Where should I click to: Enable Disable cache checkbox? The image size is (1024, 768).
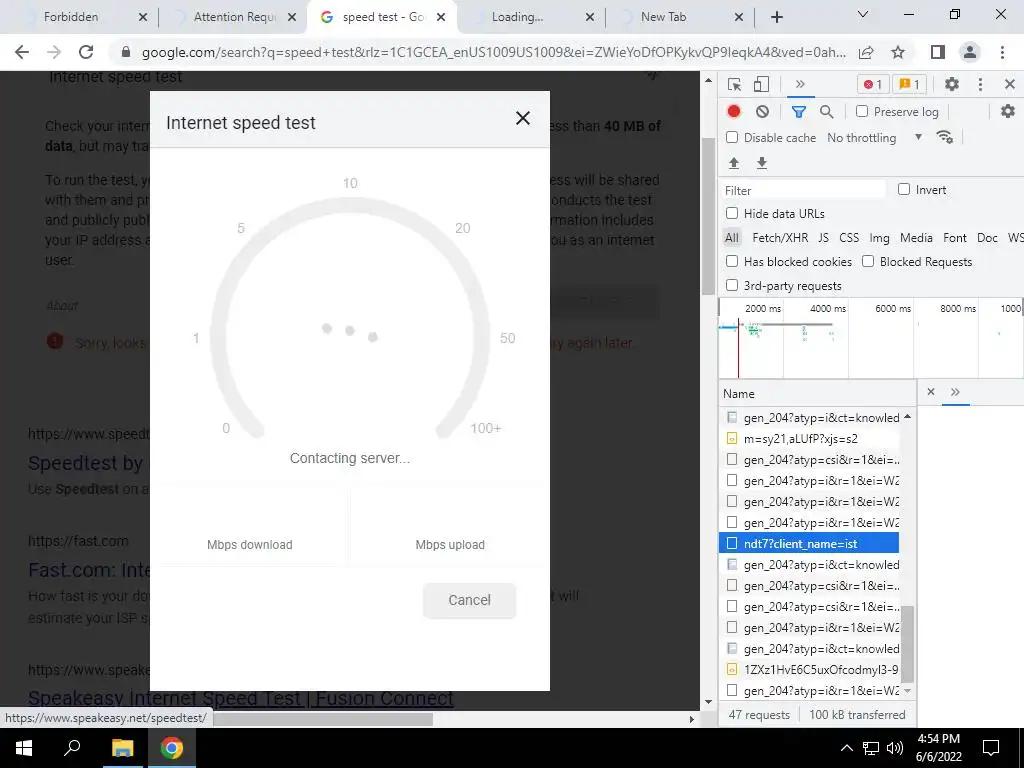coord(732,138)
